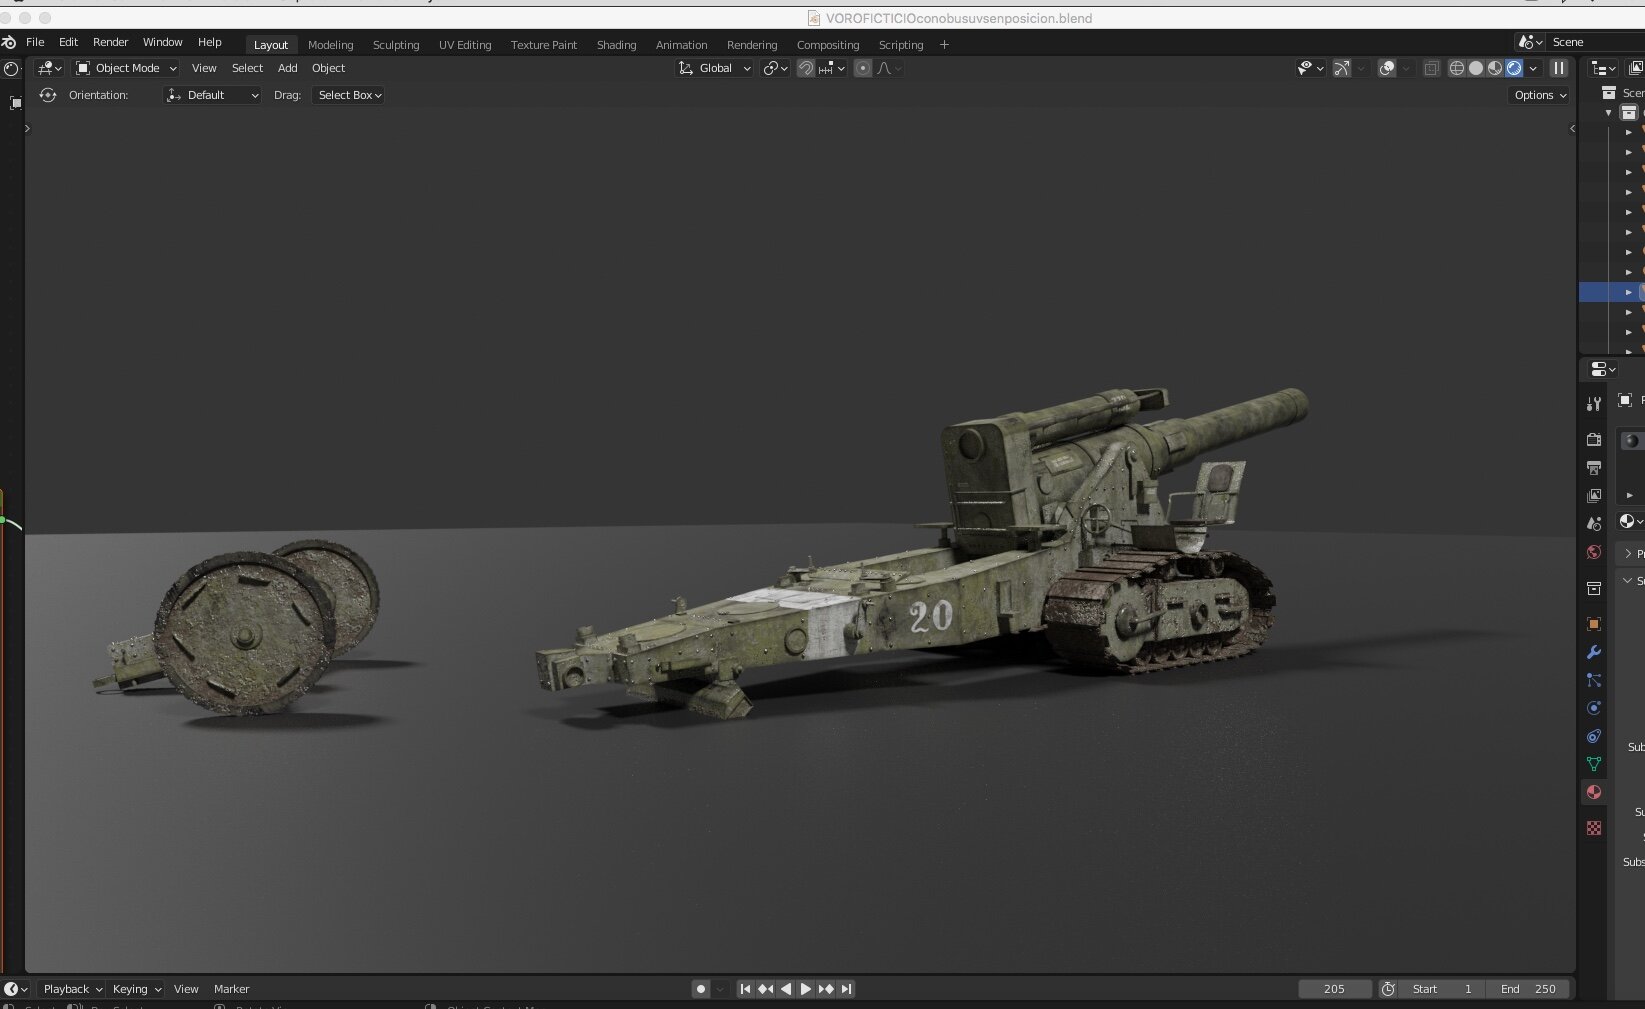
Task: Open the Tool properties tab
Action: coord(1594,404)
